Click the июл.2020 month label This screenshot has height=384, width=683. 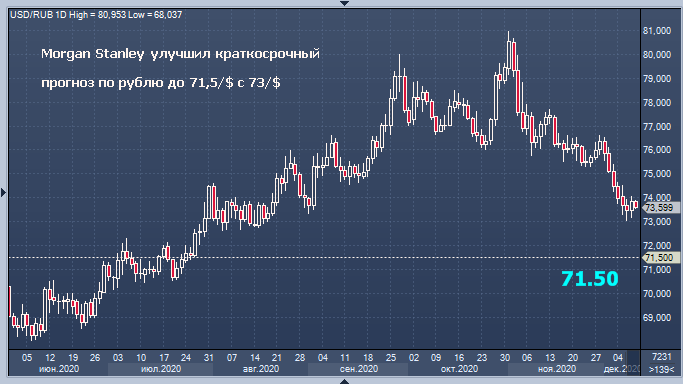tap(161, 369)
